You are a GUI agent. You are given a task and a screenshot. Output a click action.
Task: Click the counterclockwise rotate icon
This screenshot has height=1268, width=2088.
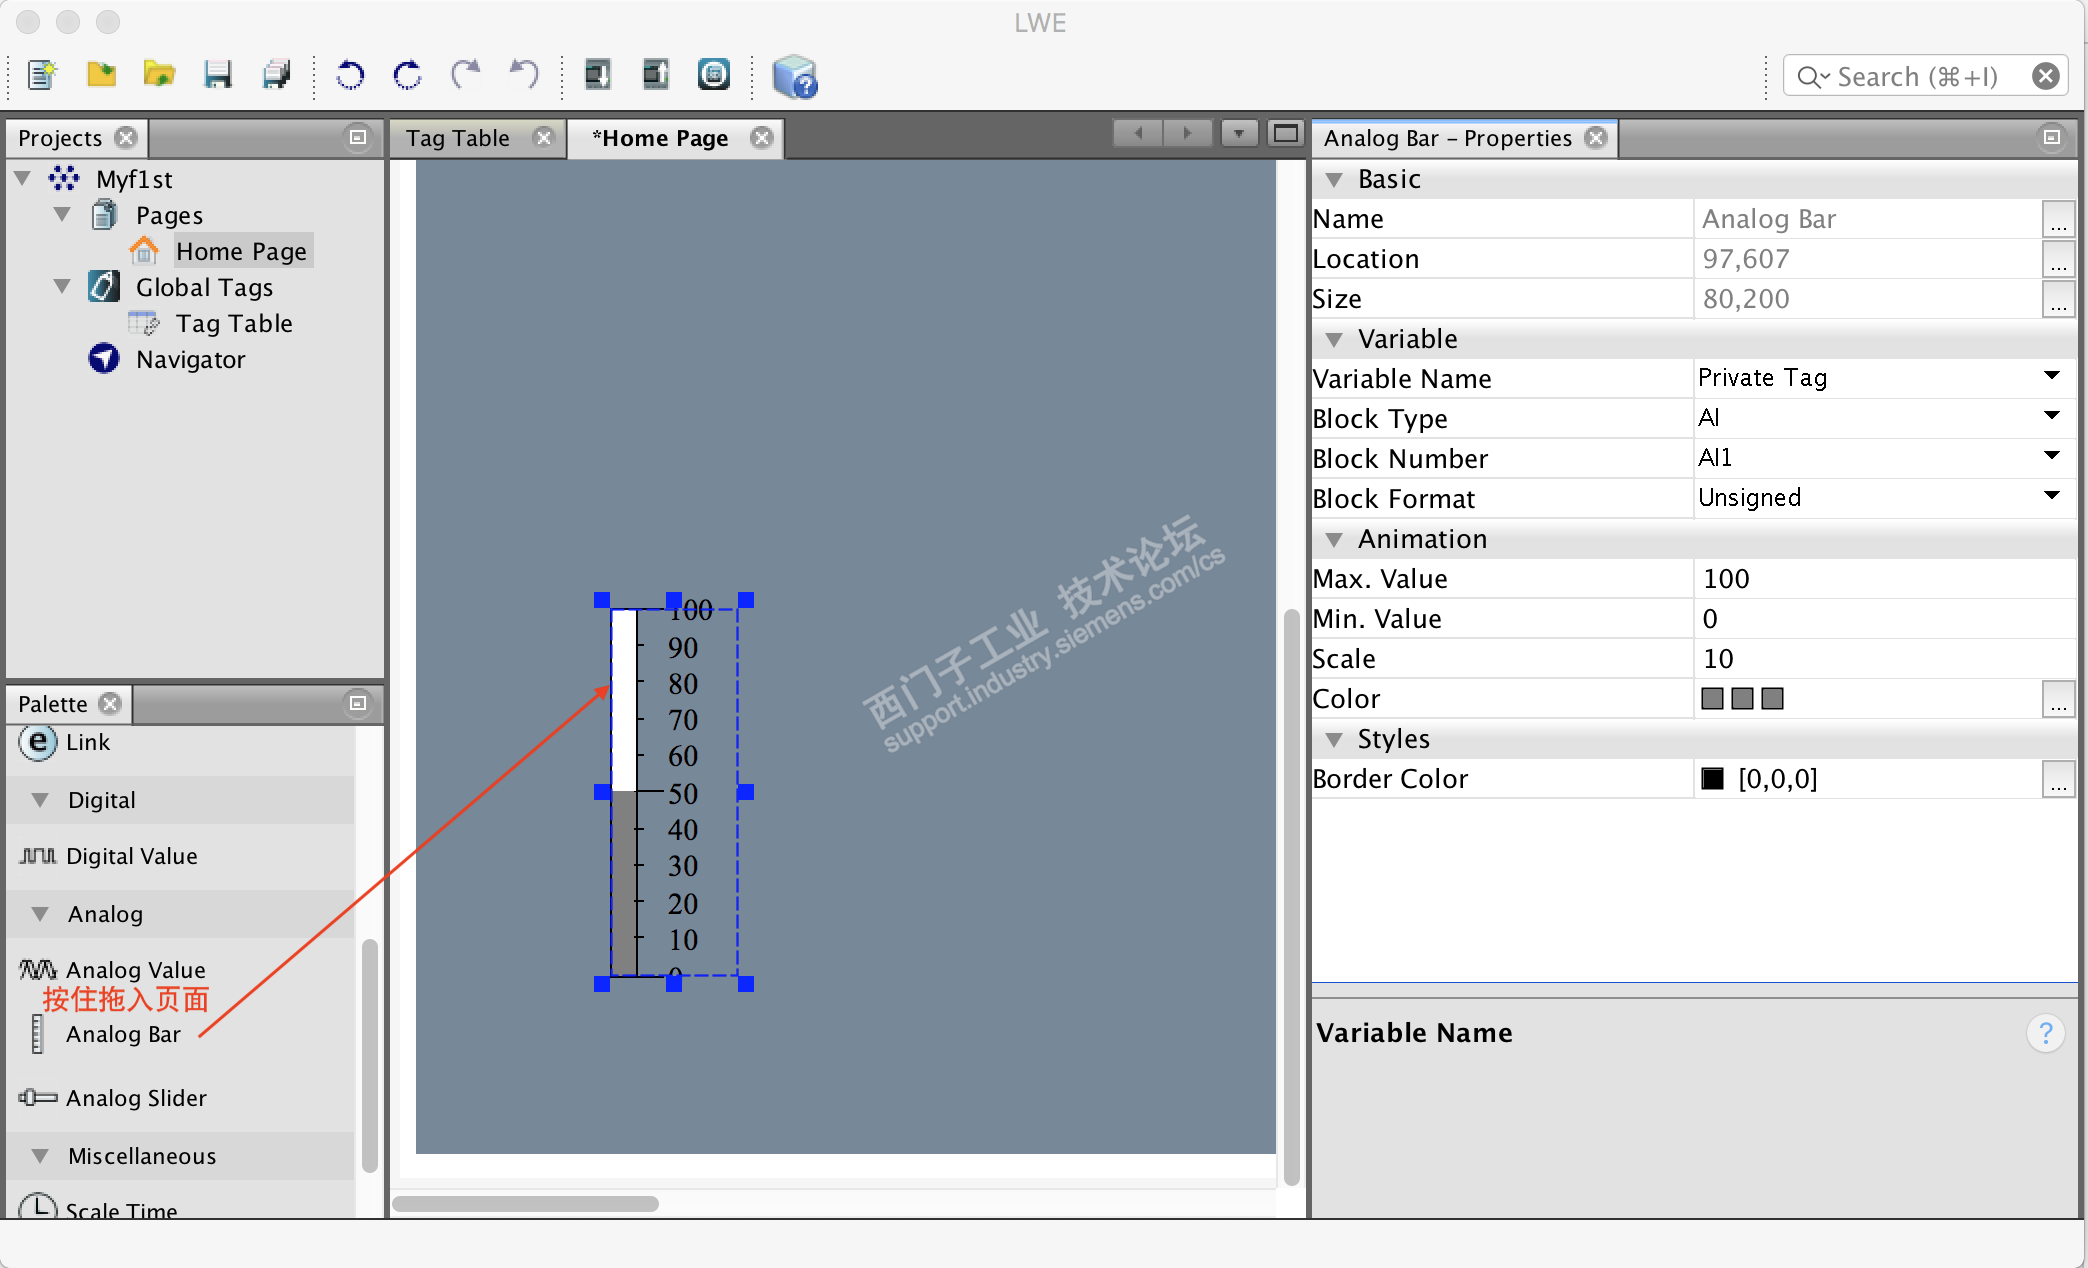coord(349,75)
